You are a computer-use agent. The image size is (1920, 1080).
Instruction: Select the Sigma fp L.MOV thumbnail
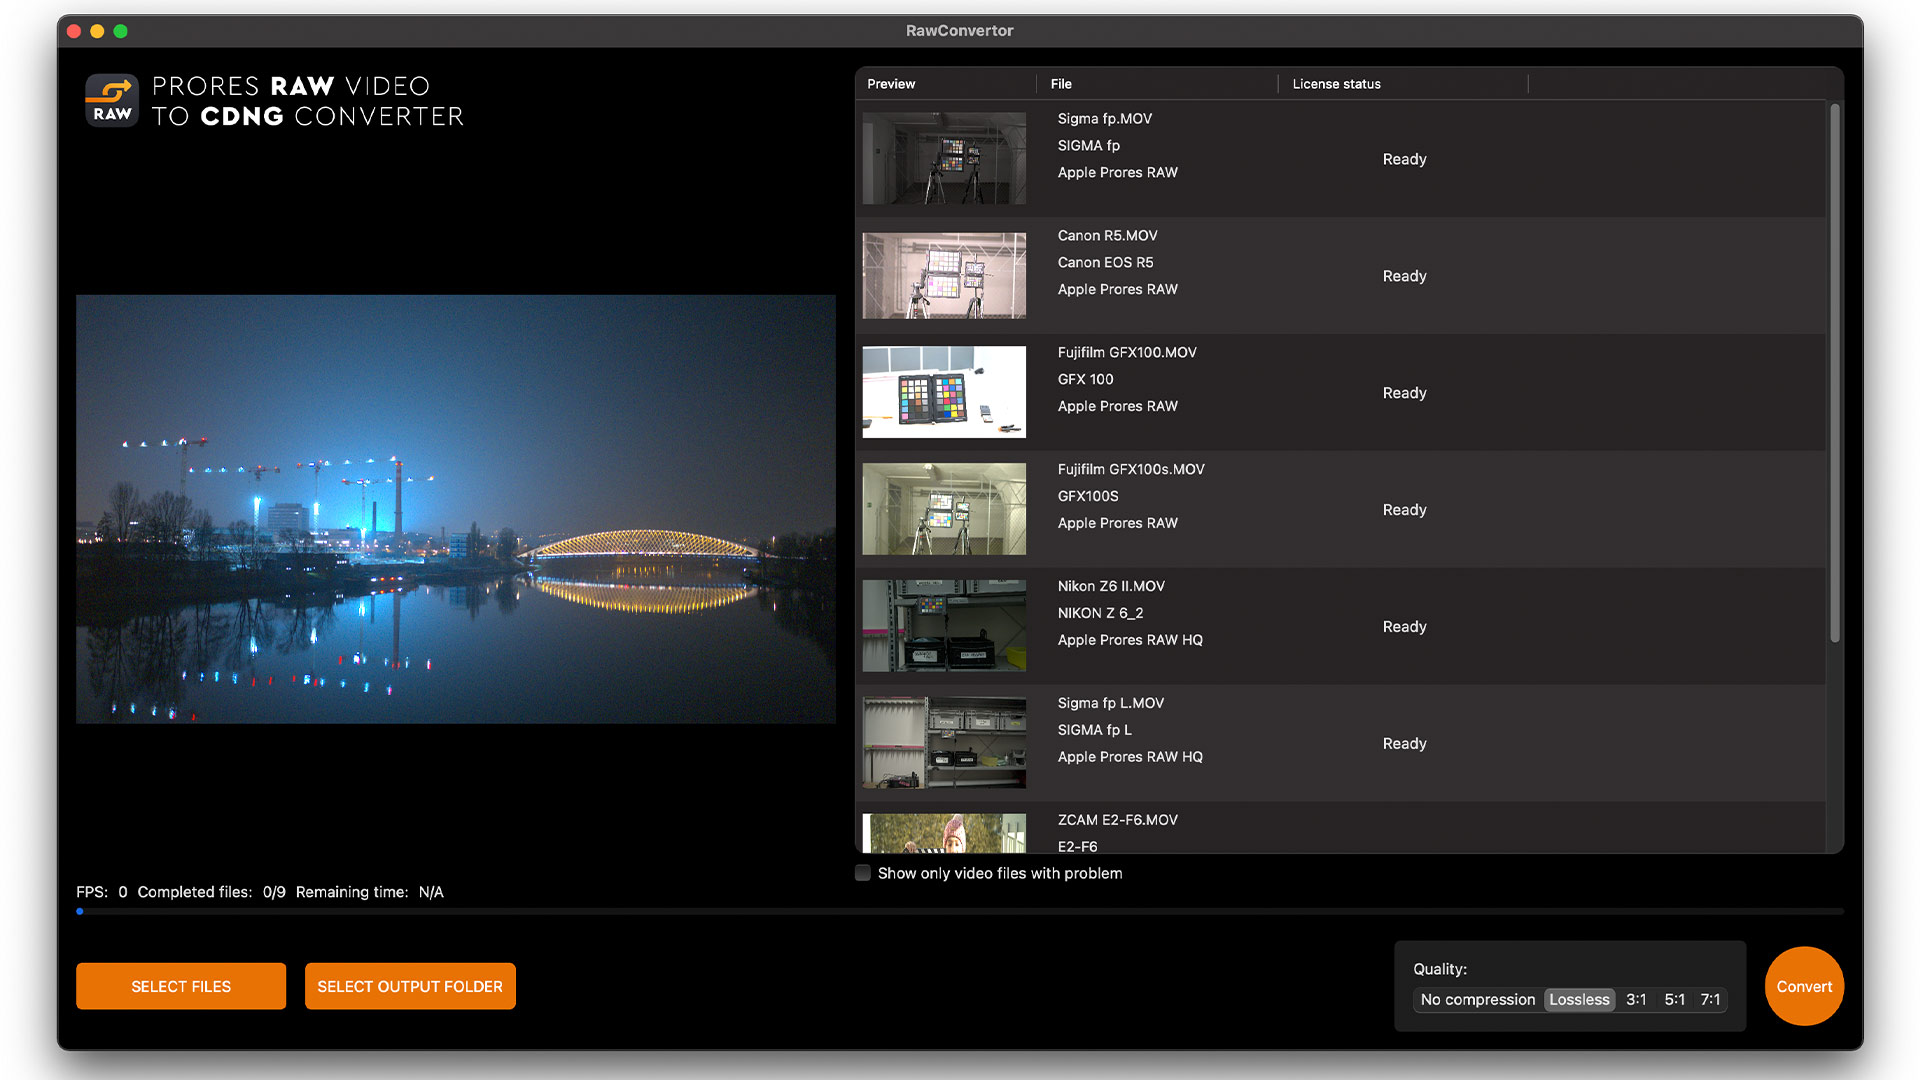[x=944, y=743]
